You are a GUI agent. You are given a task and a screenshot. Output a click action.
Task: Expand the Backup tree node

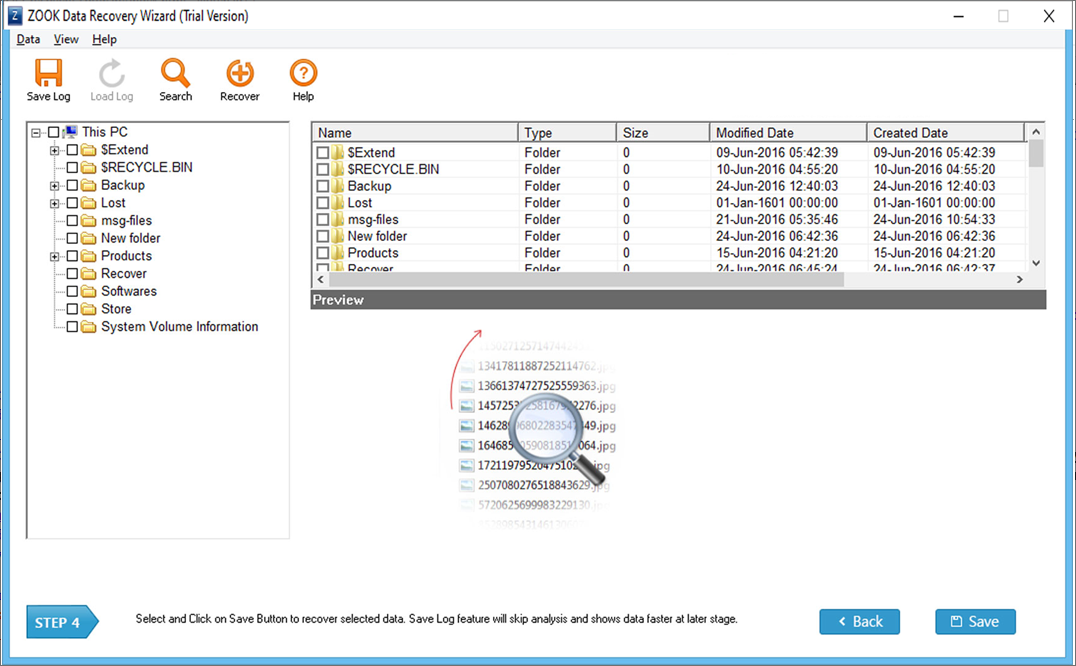[x=54, y=186]
